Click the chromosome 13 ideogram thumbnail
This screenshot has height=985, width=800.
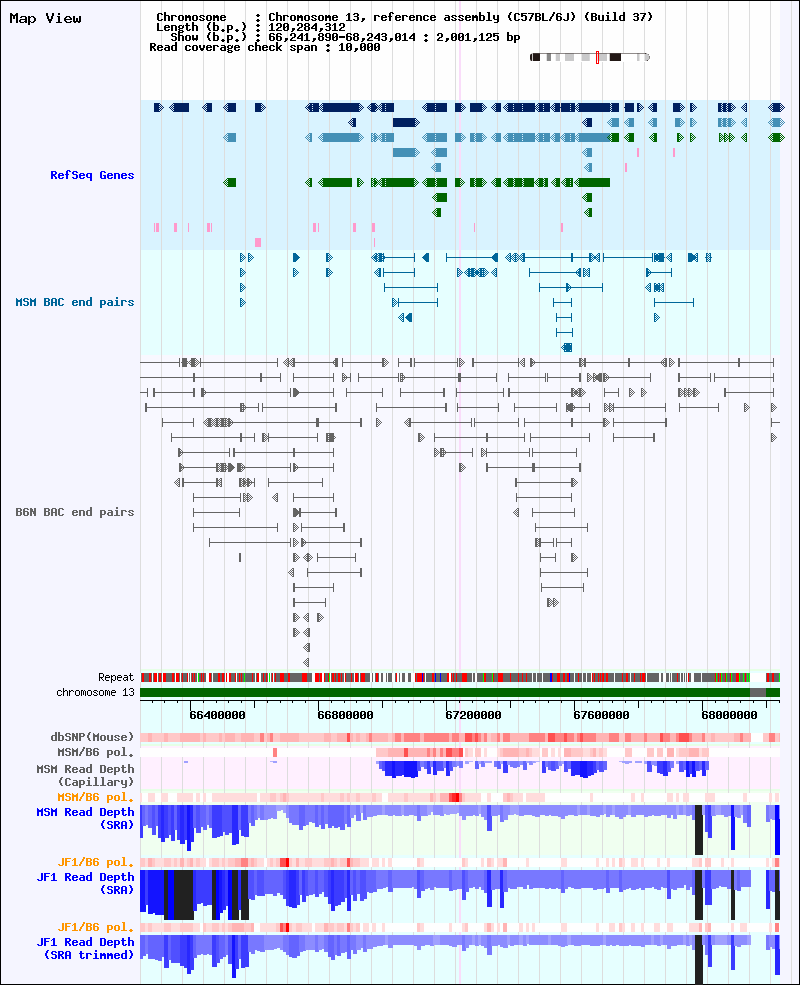tap(590, 57)
